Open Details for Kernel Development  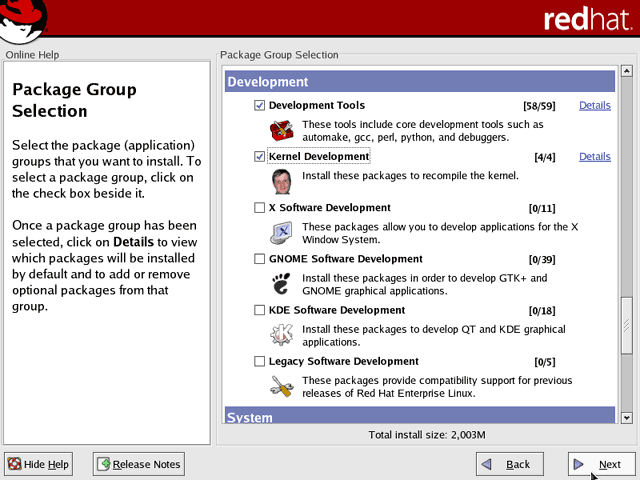click(595, 156)
